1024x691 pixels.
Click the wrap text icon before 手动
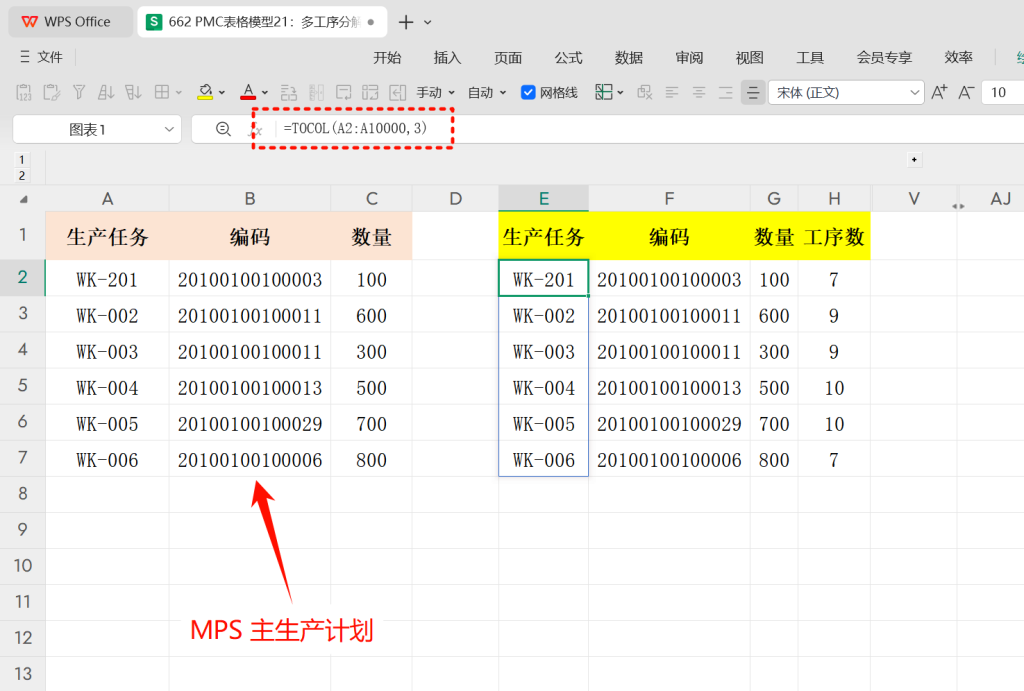[398, 93]
